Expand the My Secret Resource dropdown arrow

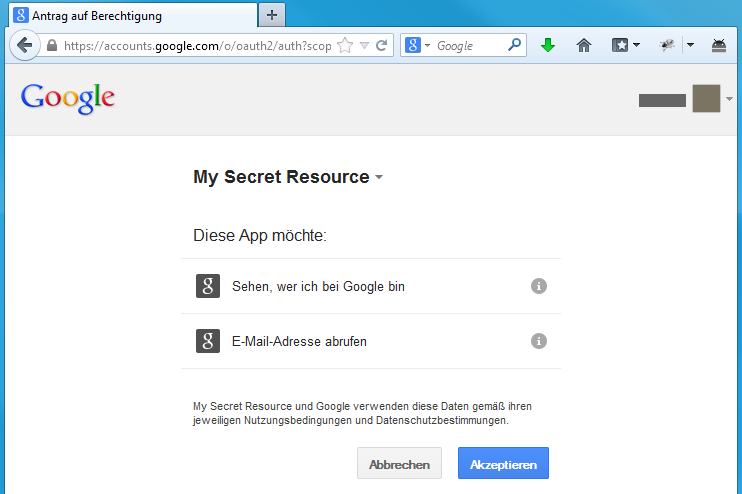click(379, 177)
